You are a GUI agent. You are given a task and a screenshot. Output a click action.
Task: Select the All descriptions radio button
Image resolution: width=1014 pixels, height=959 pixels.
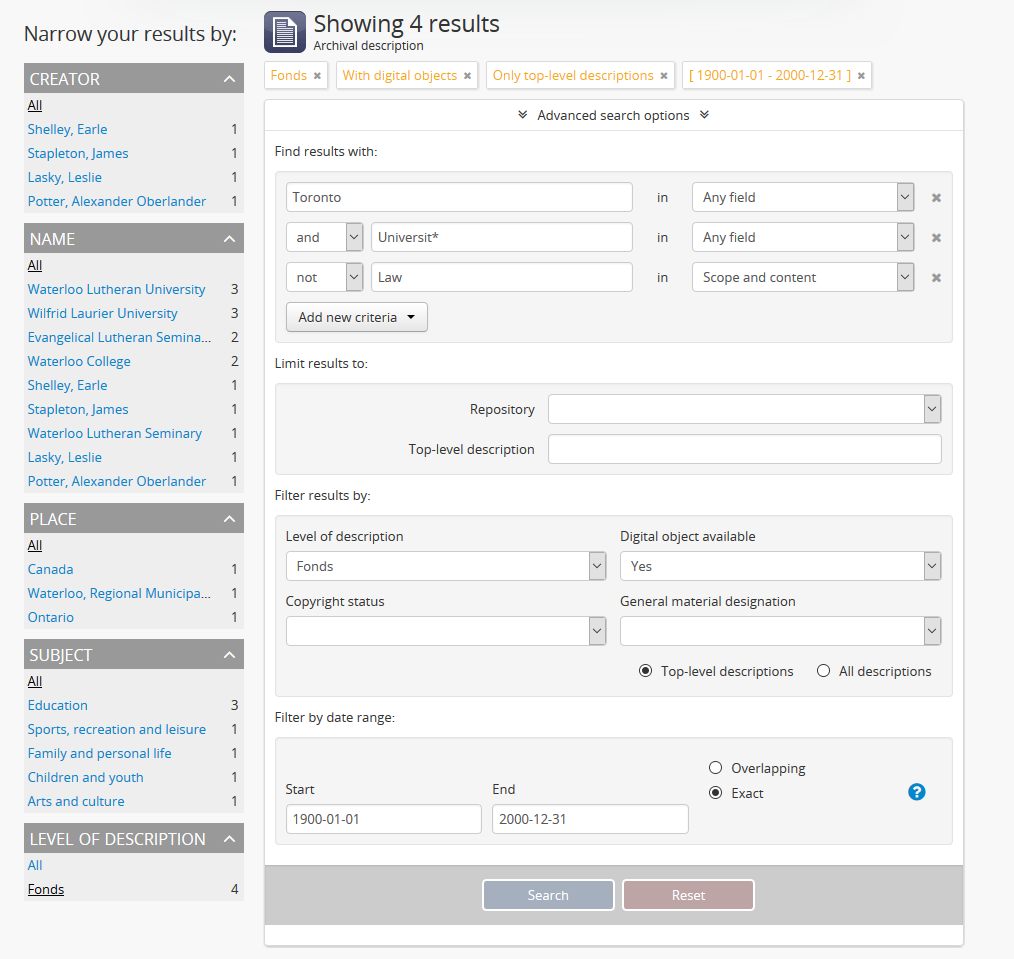[824, 671]
